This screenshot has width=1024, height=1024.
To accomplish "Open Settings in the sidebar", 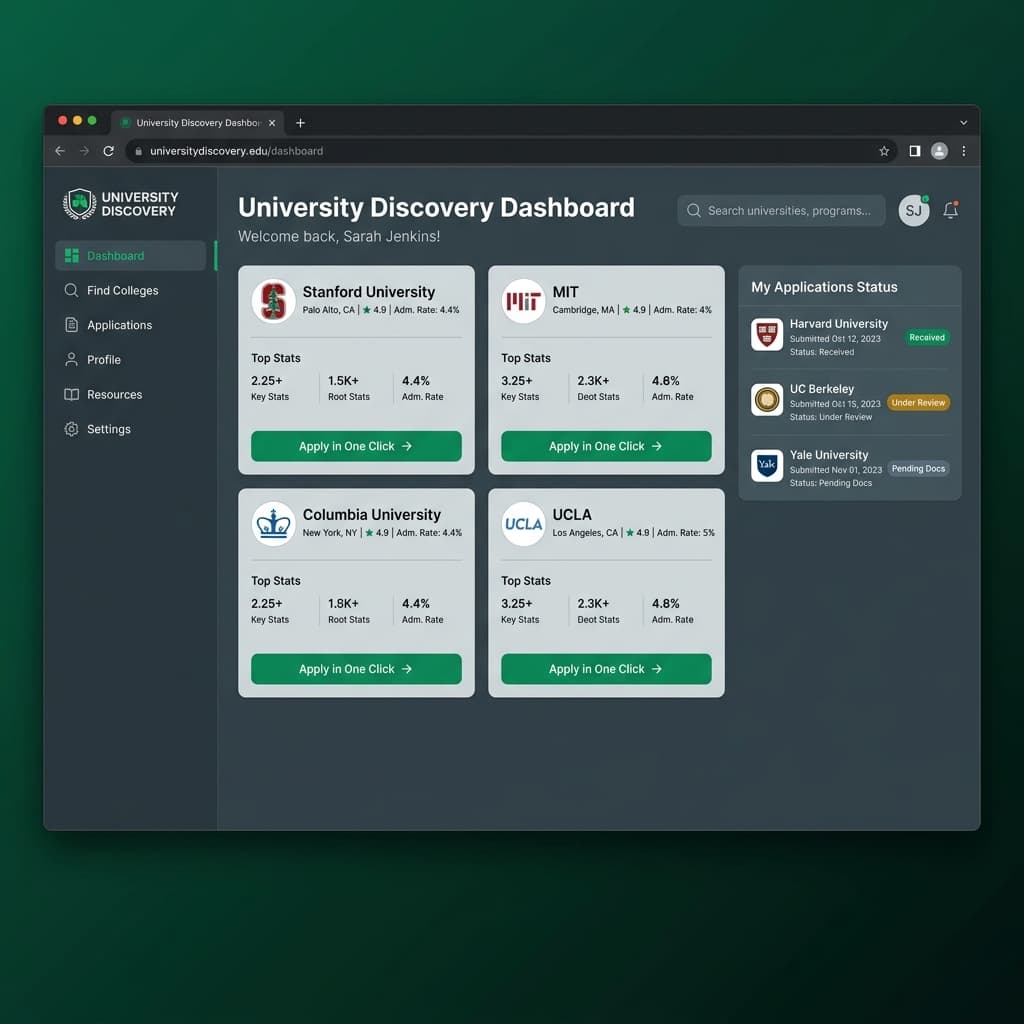I will [131, 428].
